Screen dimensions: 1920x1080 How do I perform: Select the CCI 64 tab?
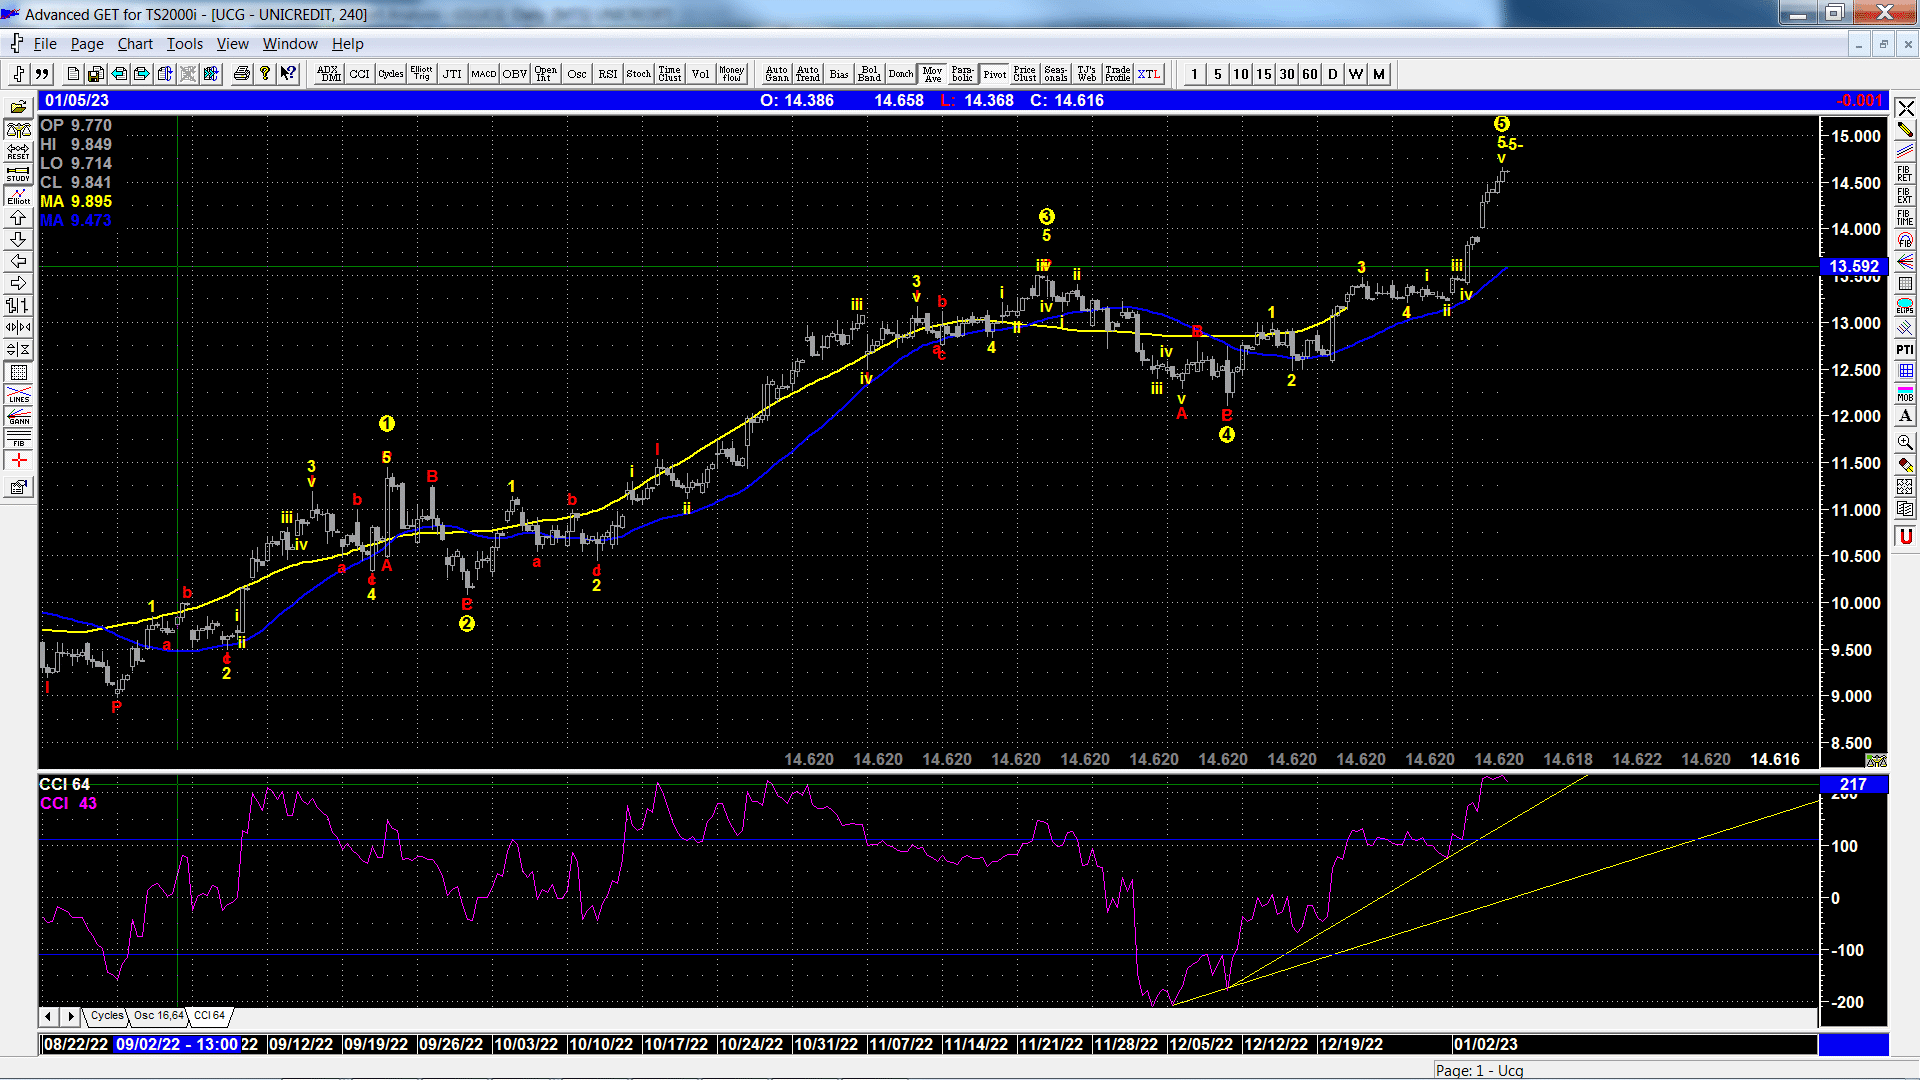pyautogui.click(x=209, y=1016)
